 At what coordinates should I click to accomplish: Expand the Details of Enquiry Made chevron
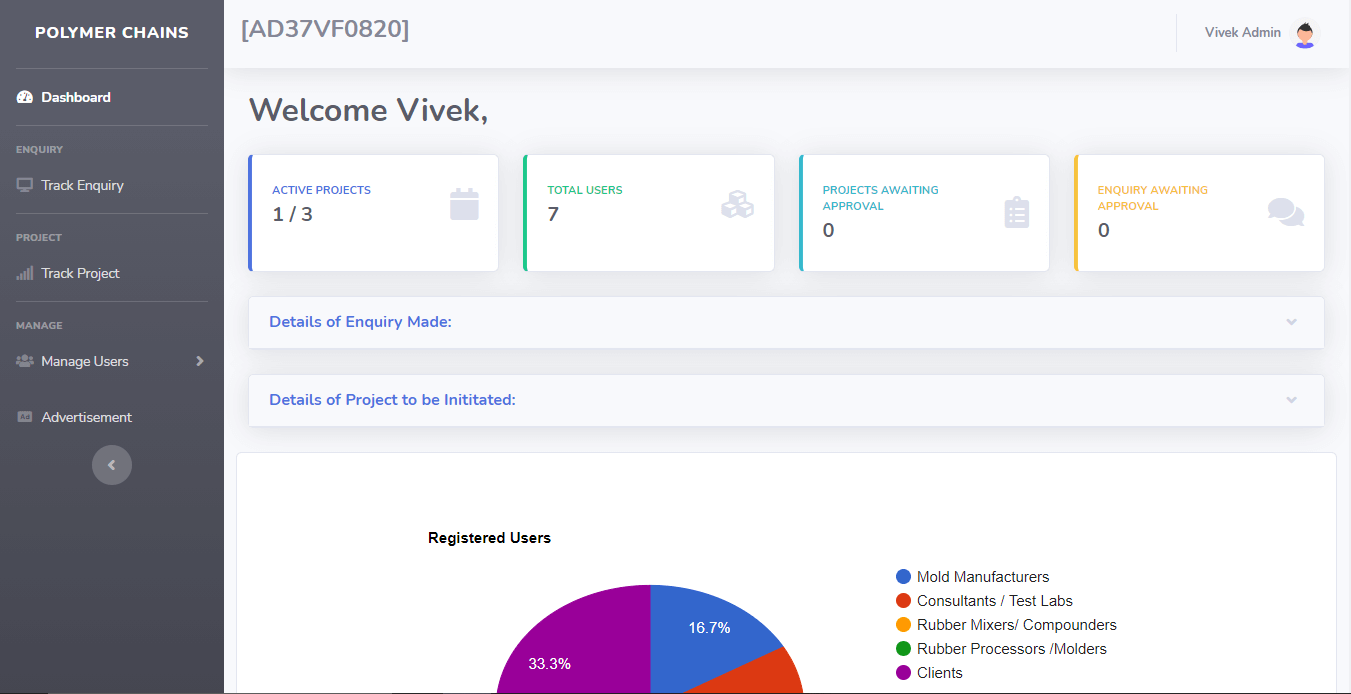tap(1292, 322)
